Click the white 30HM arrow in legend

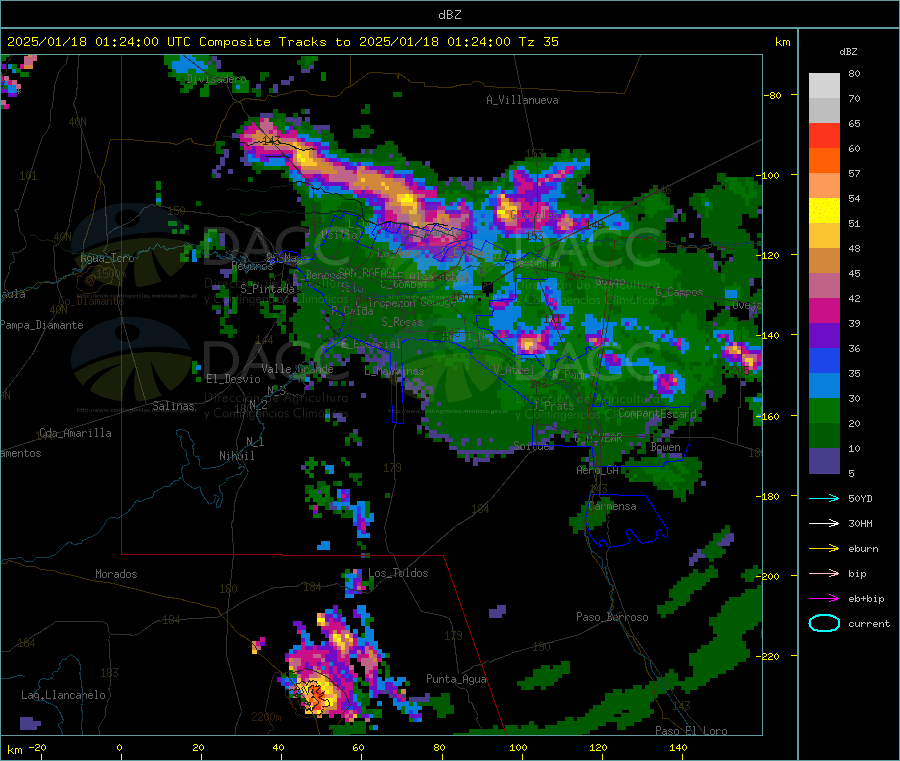click(x=824, y=523)
